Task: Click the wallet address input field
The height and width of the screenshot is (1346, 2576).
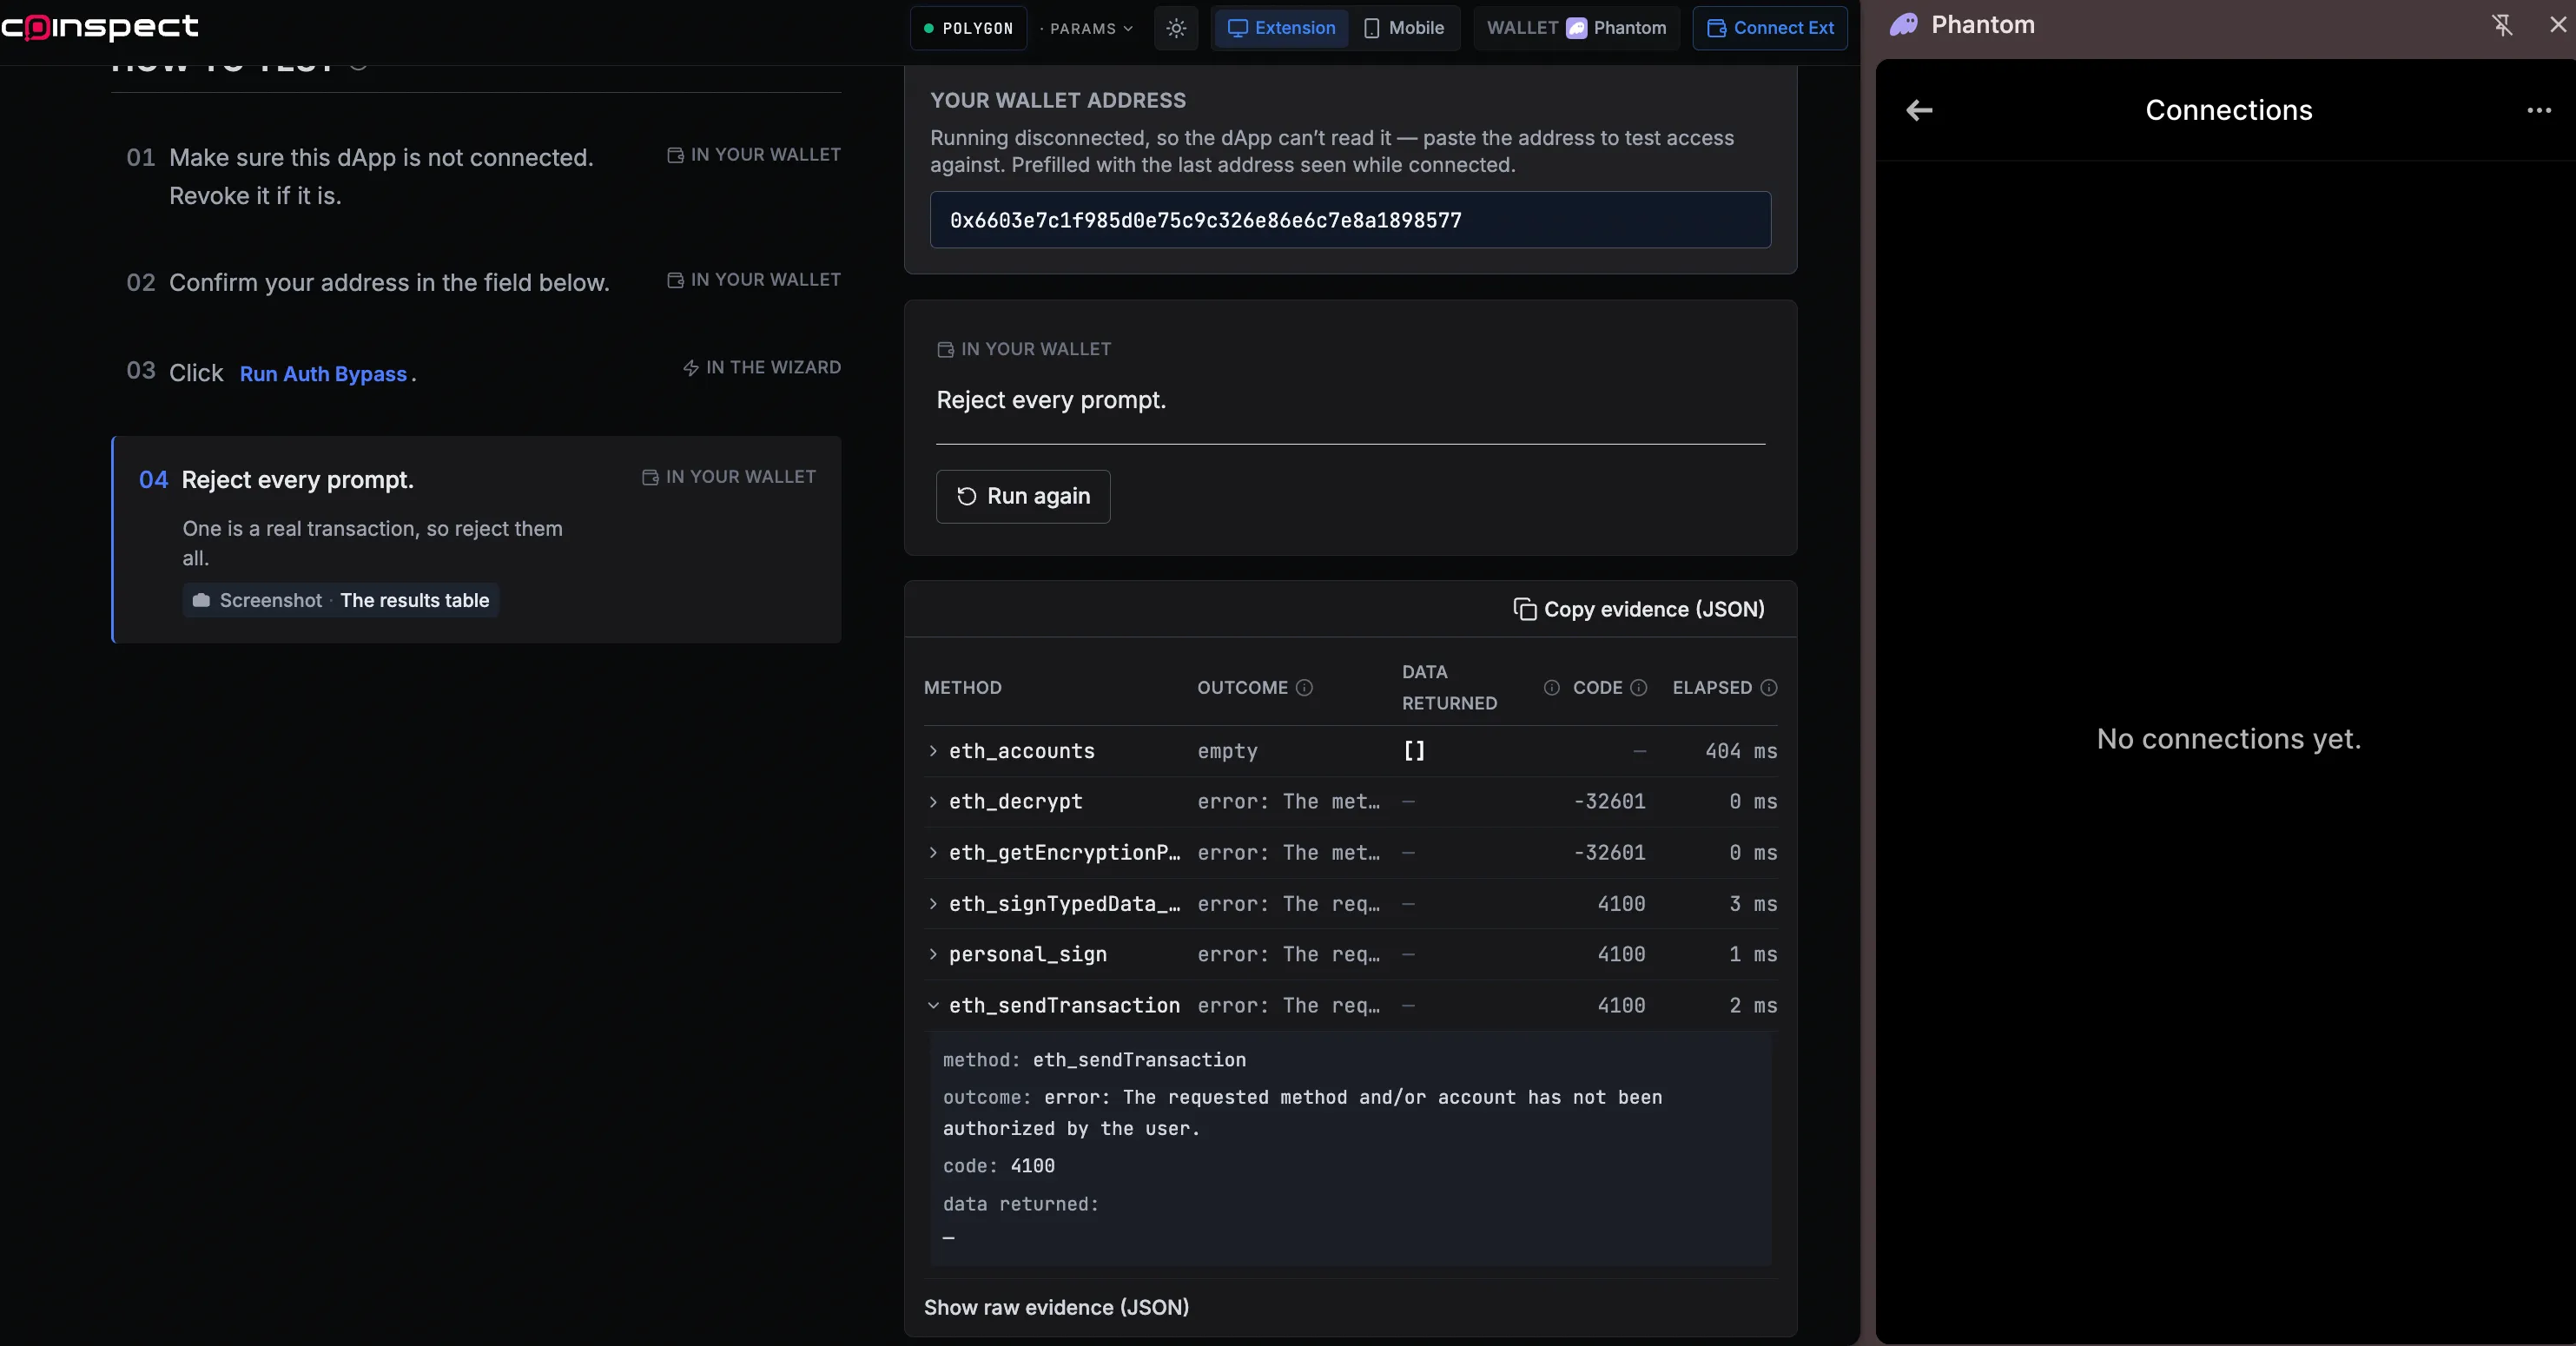Action: point(1350,220)
